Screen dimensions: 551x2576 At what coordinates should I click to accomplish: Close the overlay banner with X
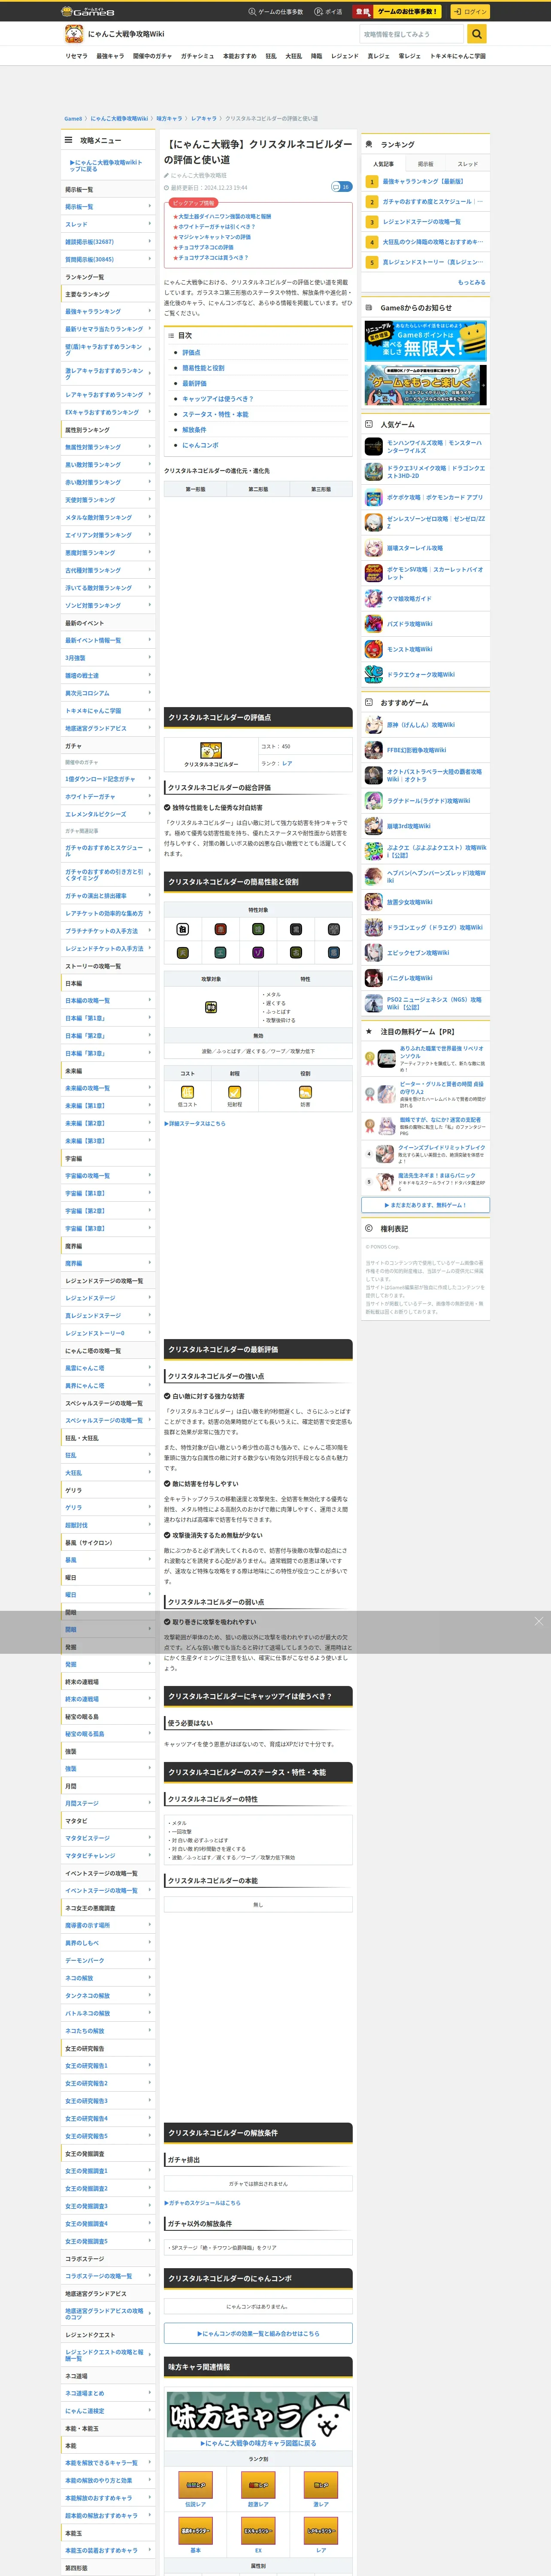(x=538, y=1621)
